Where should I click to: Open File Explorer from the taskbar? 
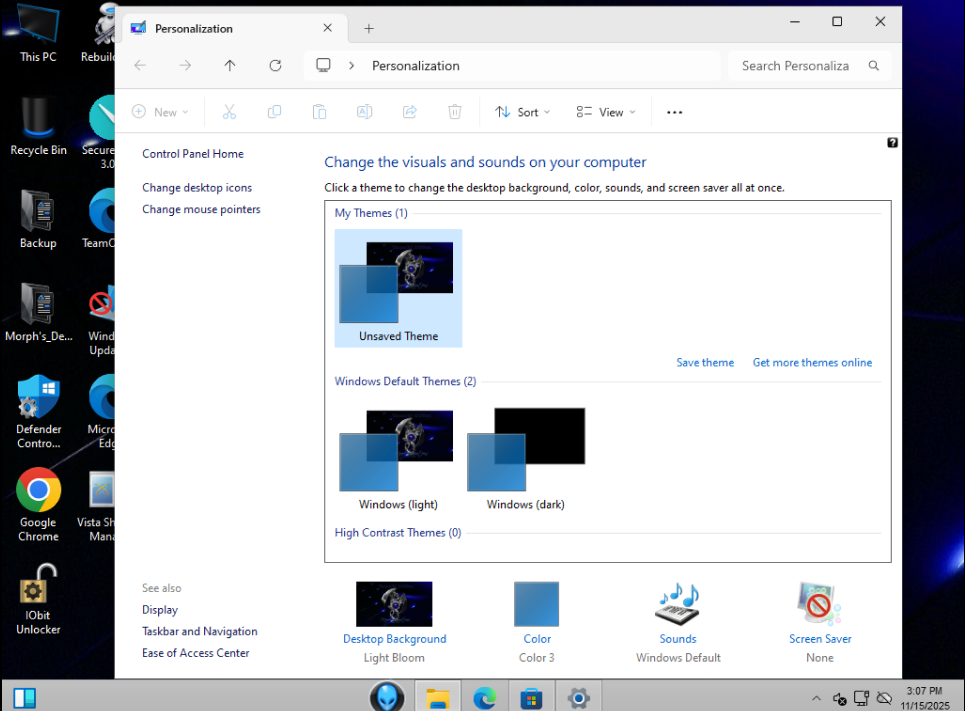point(437,697)
